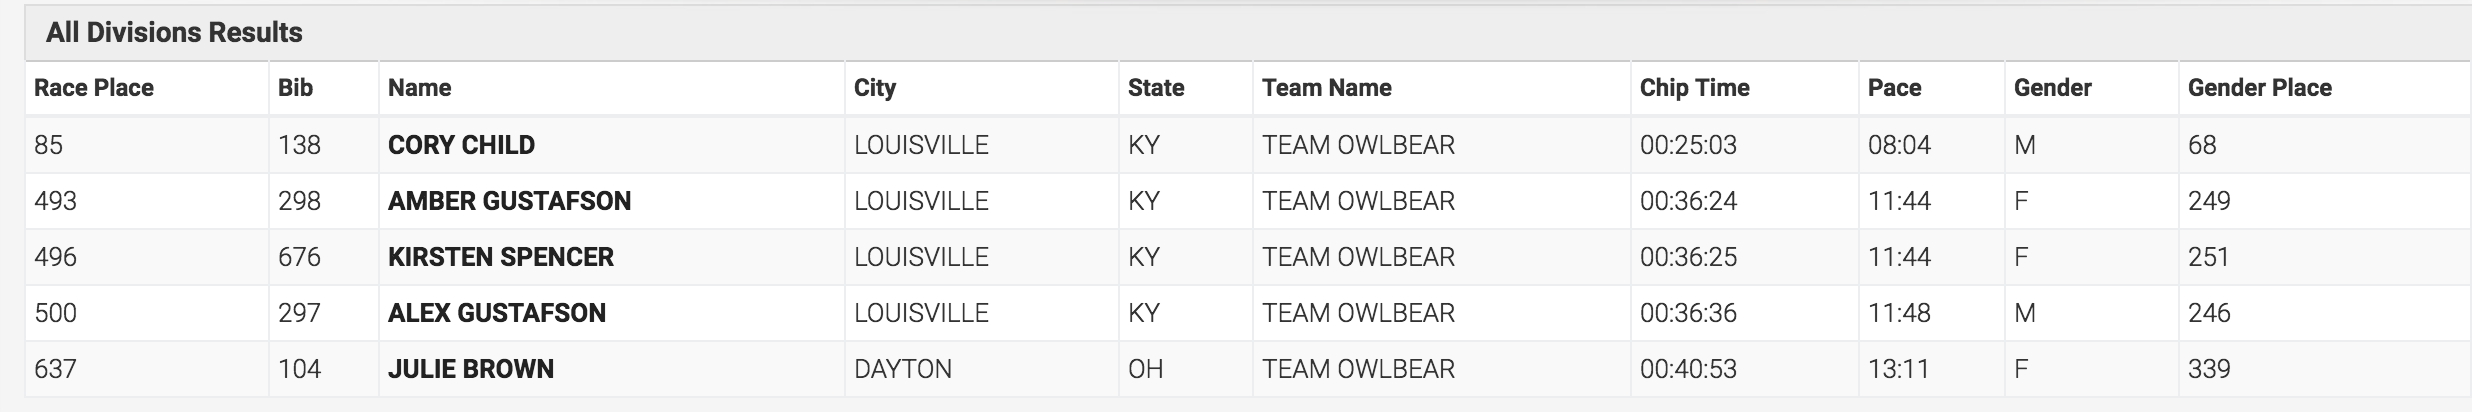Sort by Chip Time header
The height and width of the screenshot is (412, 2472).
1694,88
